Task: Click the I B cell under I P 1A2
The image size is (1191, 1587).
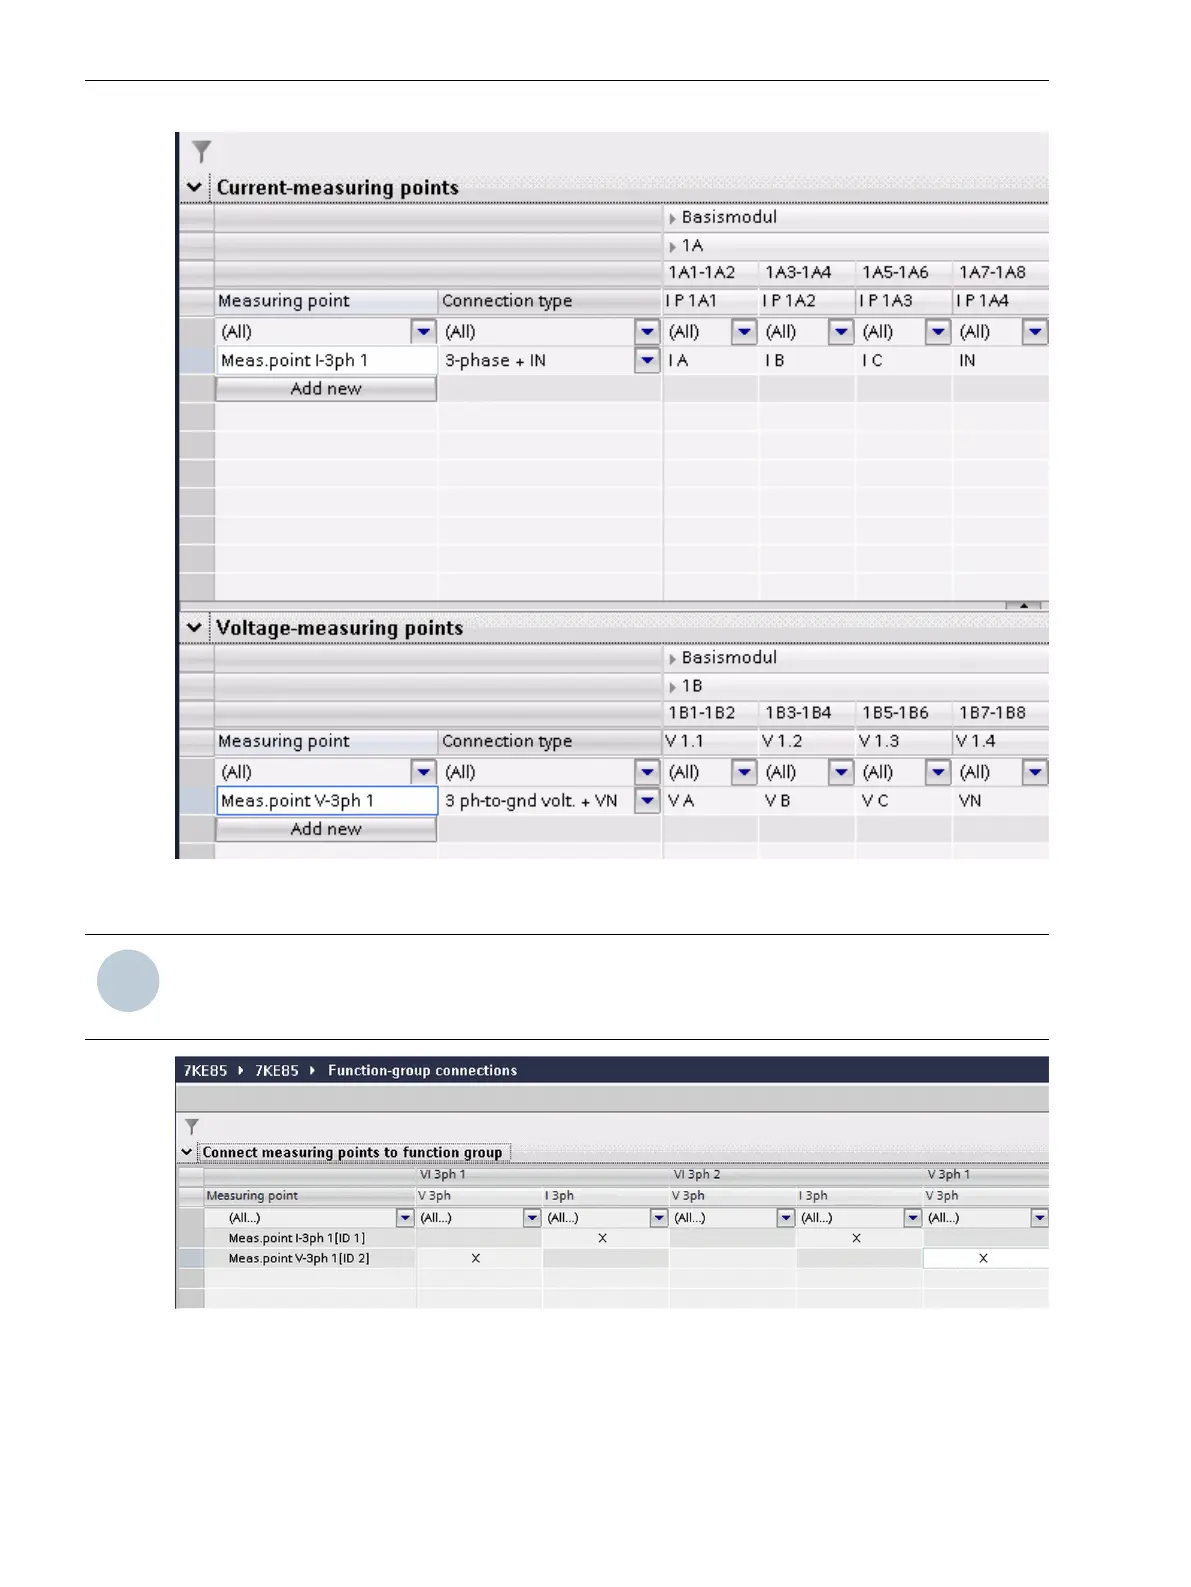Action: 807,360
